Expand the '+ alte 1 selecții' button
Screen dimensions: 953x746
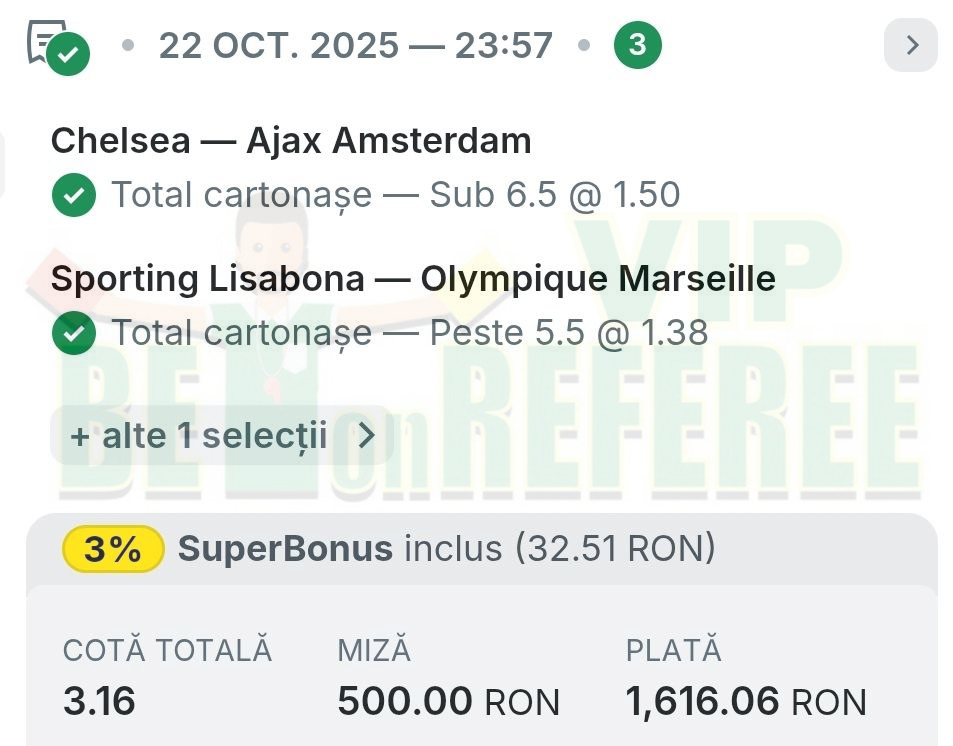tap(200, 436)
